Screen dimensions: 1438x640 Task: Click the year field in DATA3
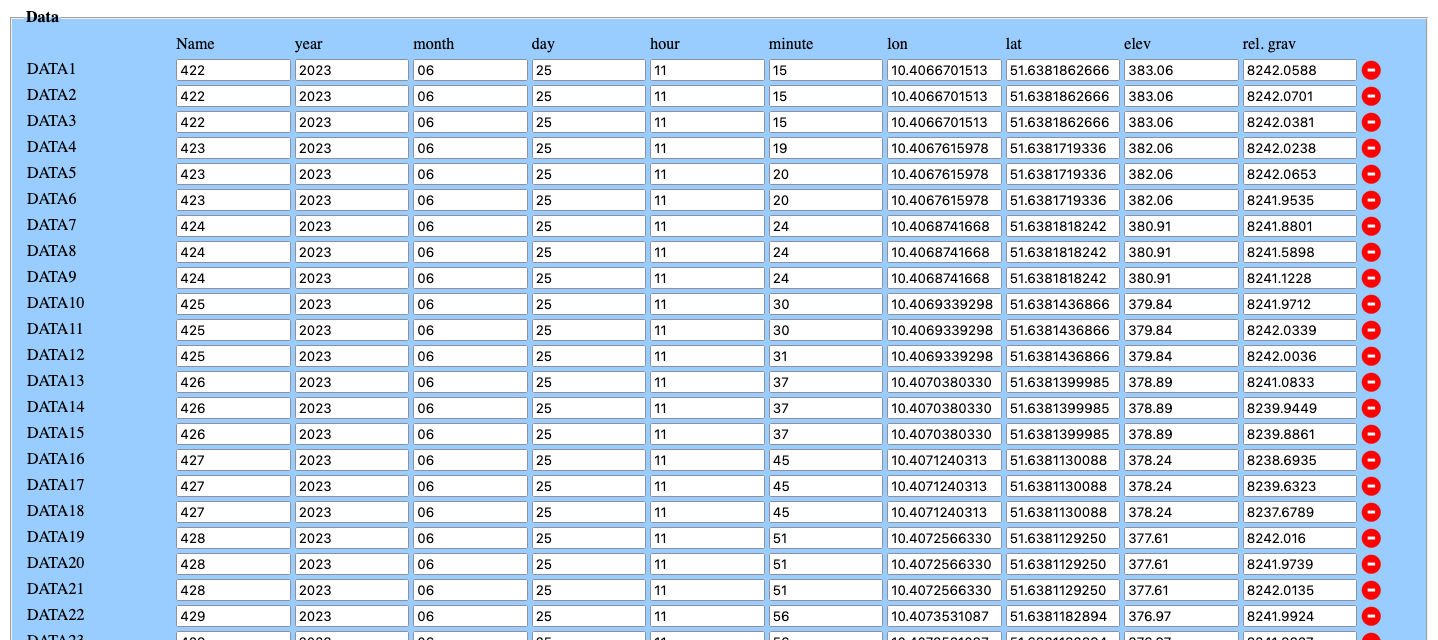click(351, 122)
